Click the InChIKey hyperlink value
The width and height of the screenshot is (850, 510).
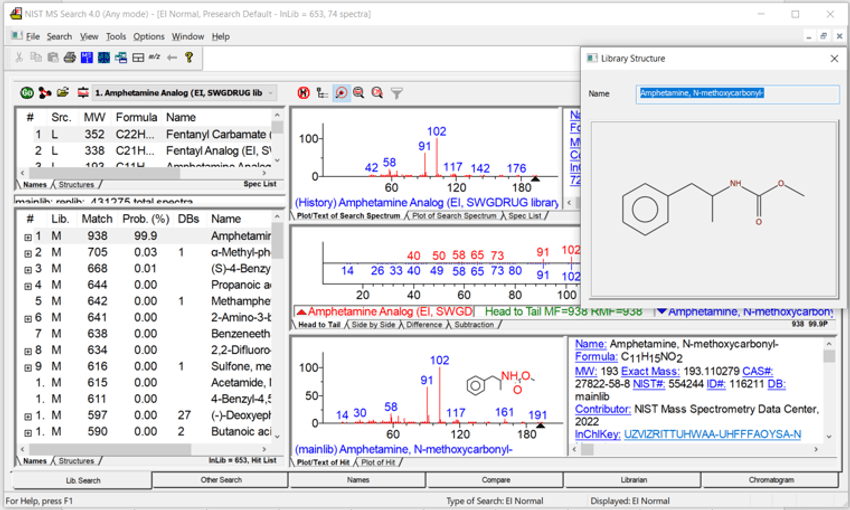(x=712, y=434)
